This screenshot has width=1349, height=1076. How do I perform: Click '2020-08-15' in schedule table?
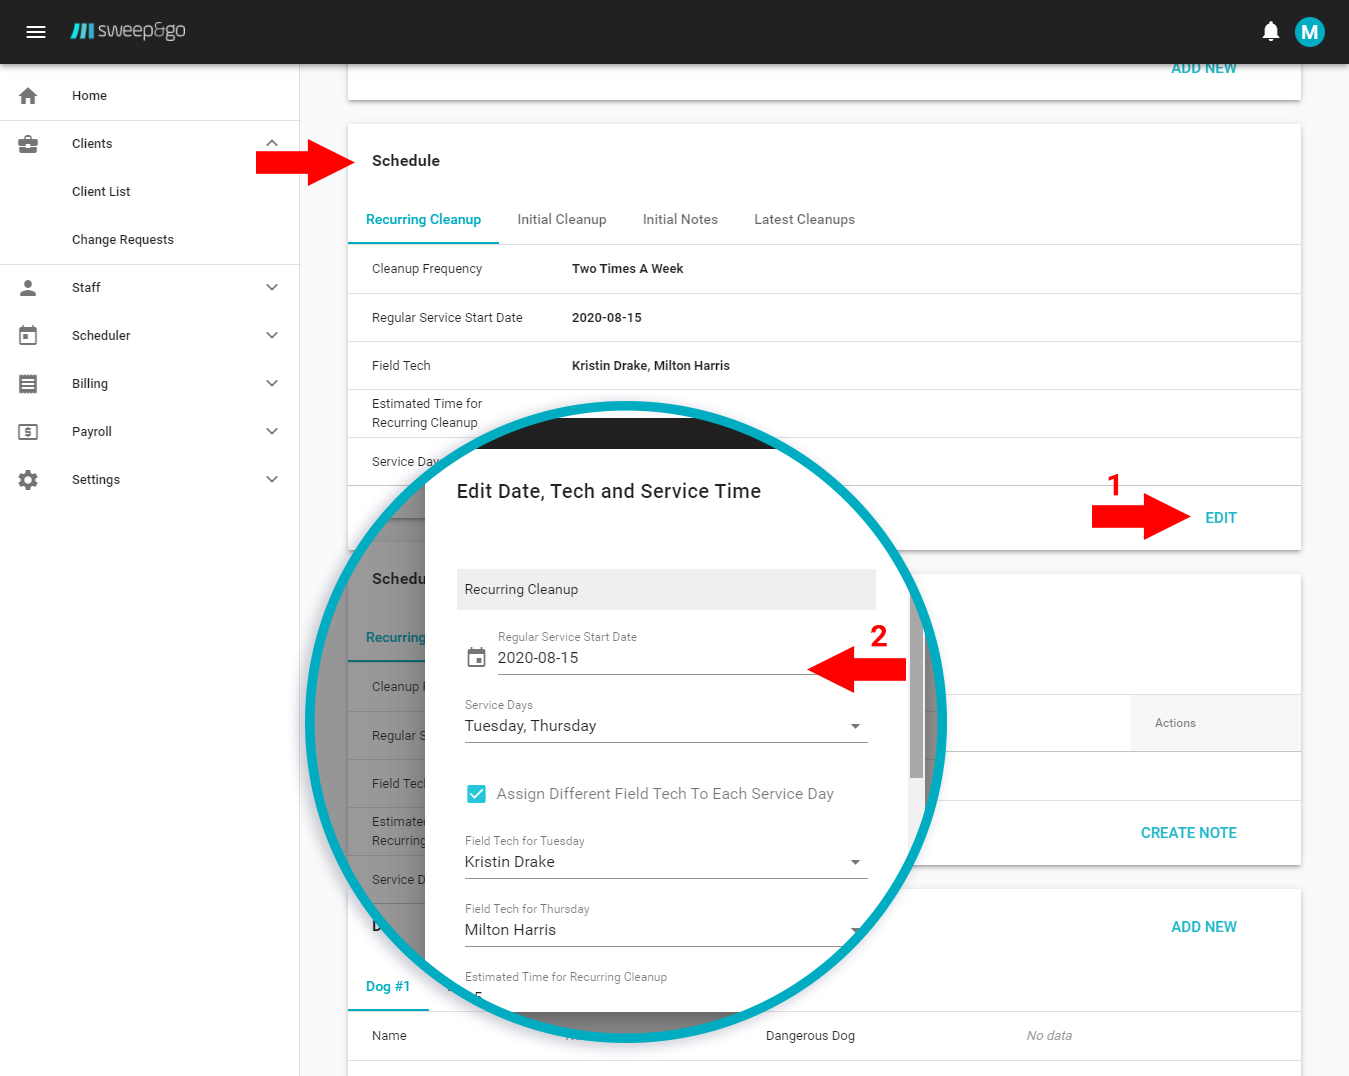pyautogui.click(x=606, y=318)
